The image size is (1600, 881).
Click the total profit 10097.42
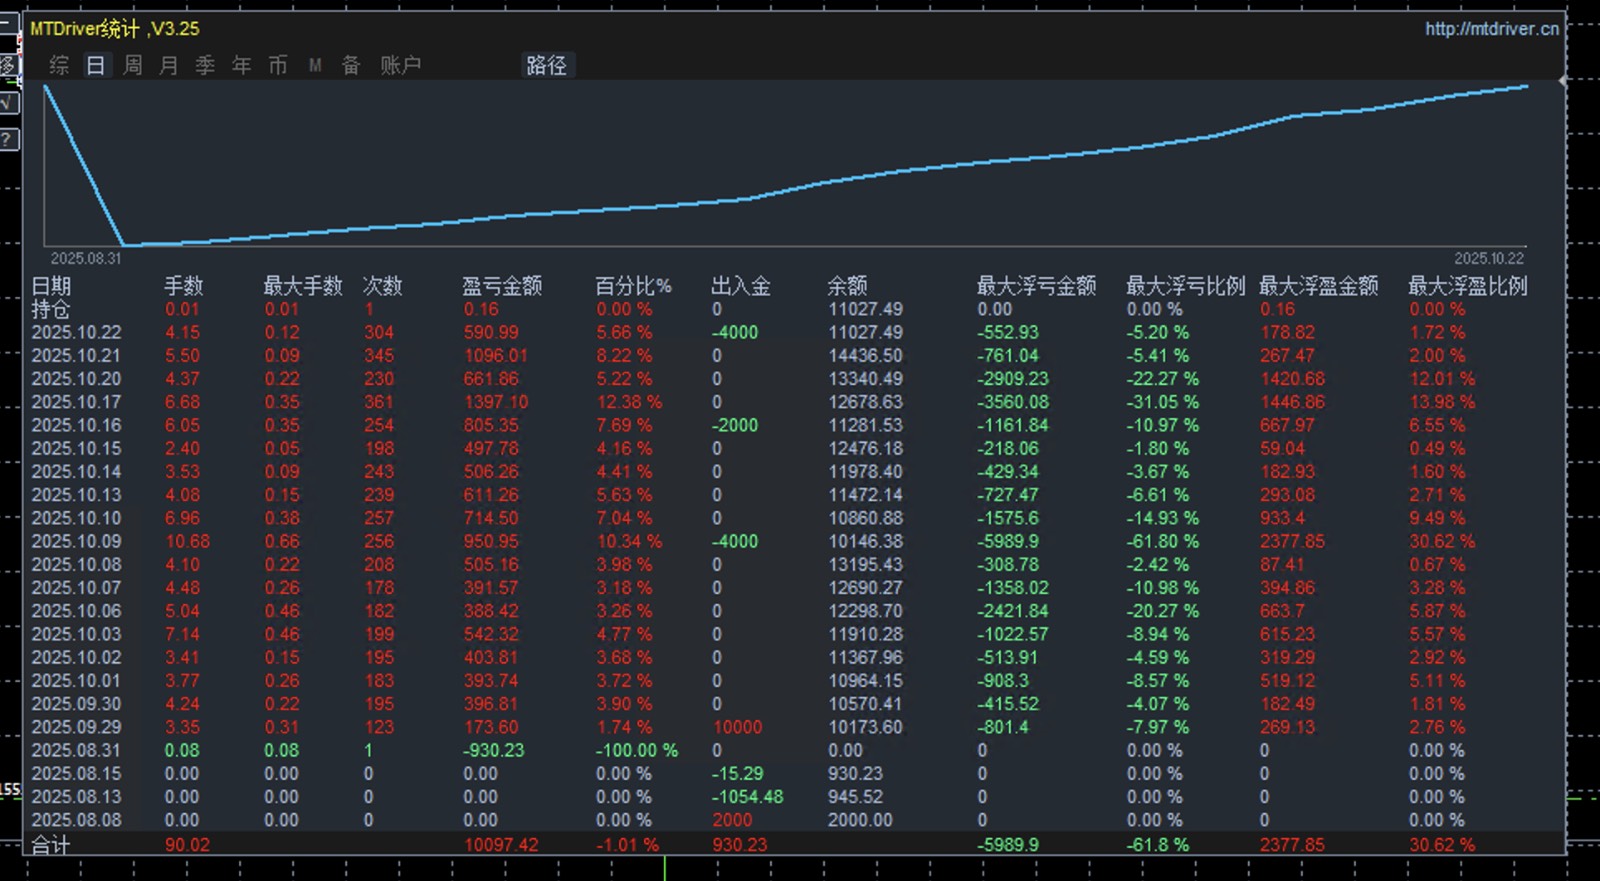(x=501, y=845)
